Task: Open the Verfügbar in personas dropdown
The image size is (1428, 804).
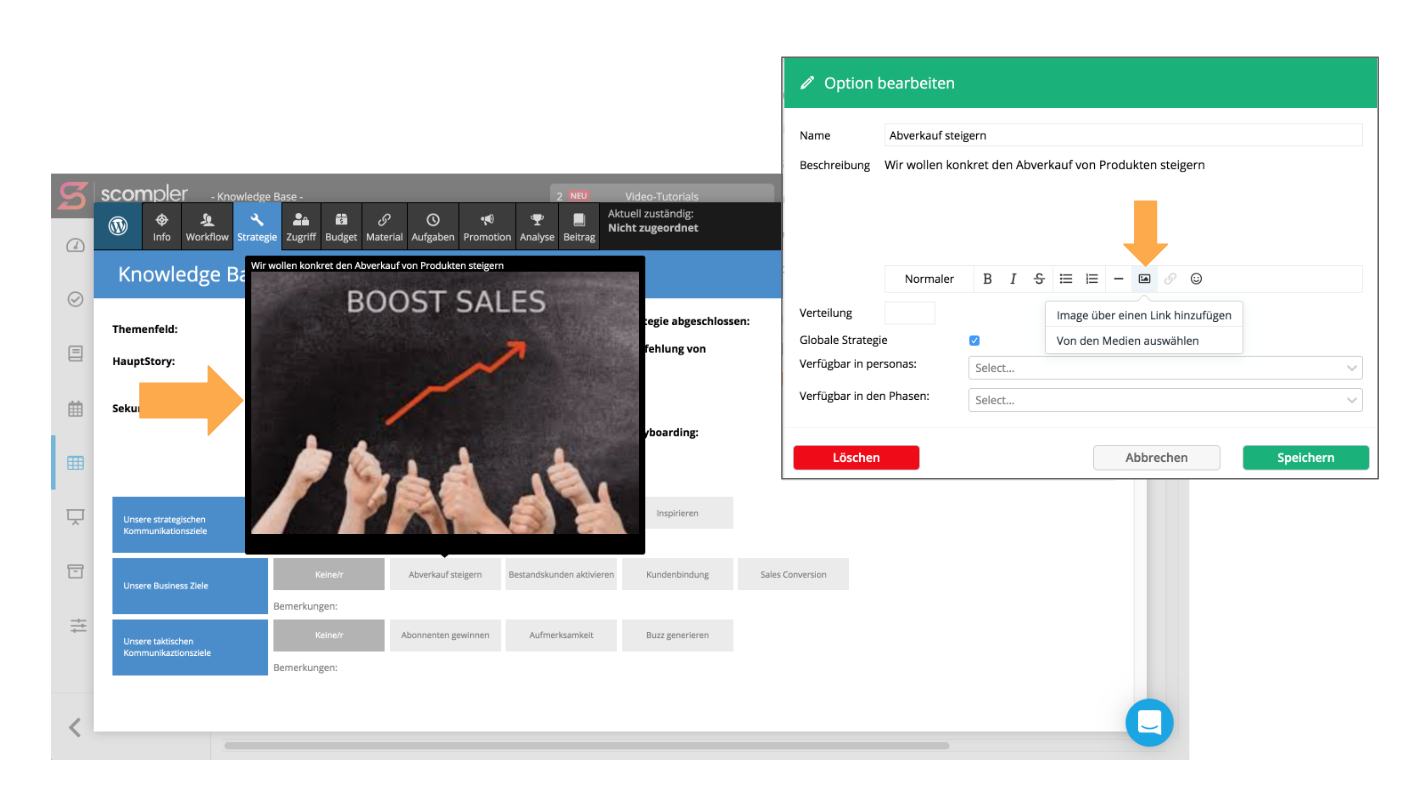Action: click(1164, 368)
